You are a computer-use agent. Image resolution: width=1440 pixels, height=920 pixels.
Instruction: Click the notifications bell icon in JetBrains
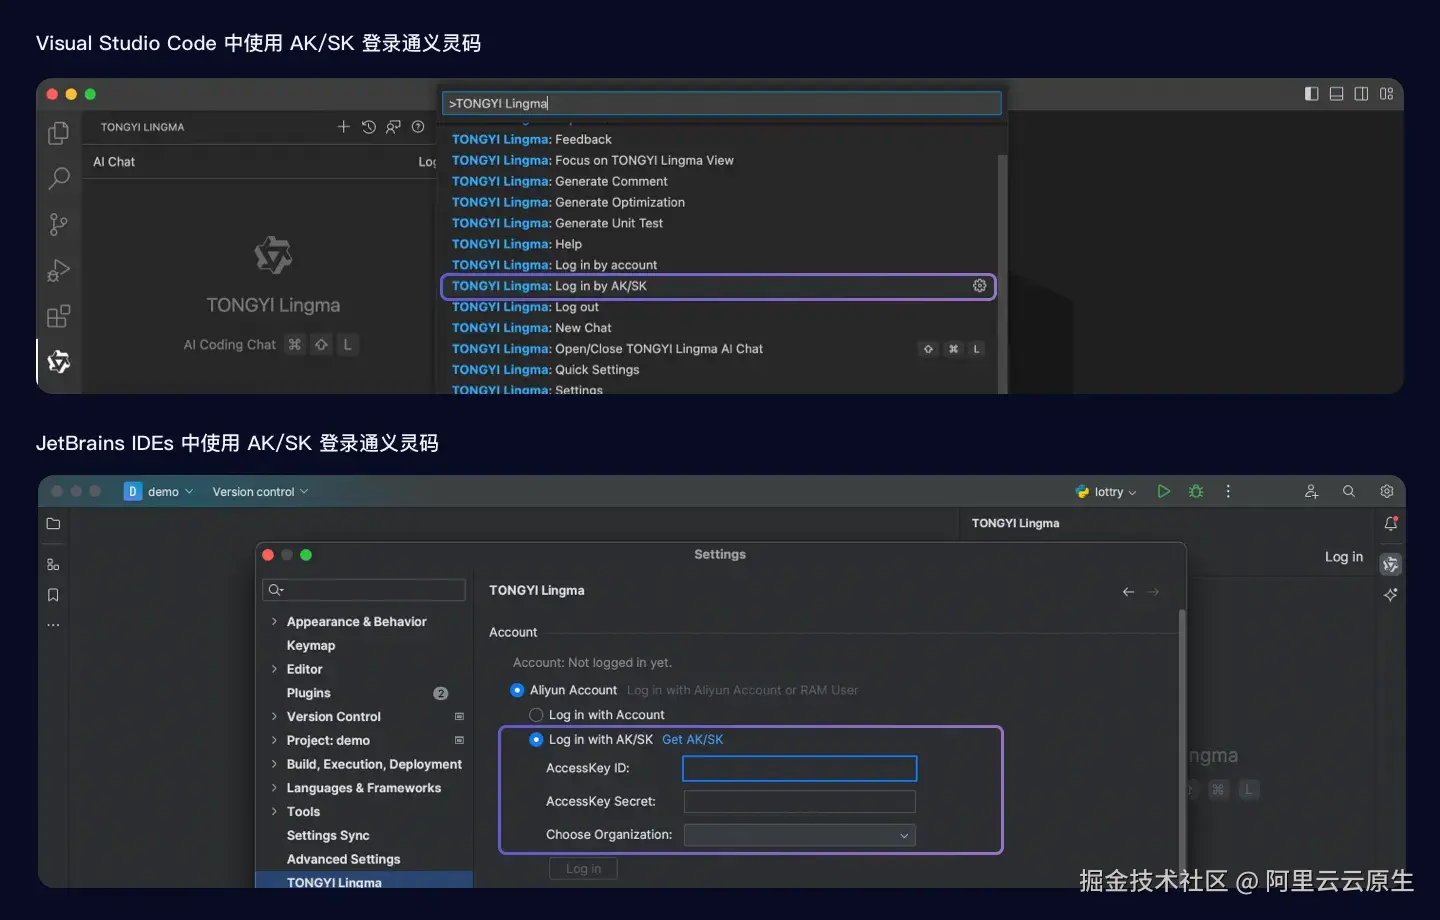click(1391, 524)
